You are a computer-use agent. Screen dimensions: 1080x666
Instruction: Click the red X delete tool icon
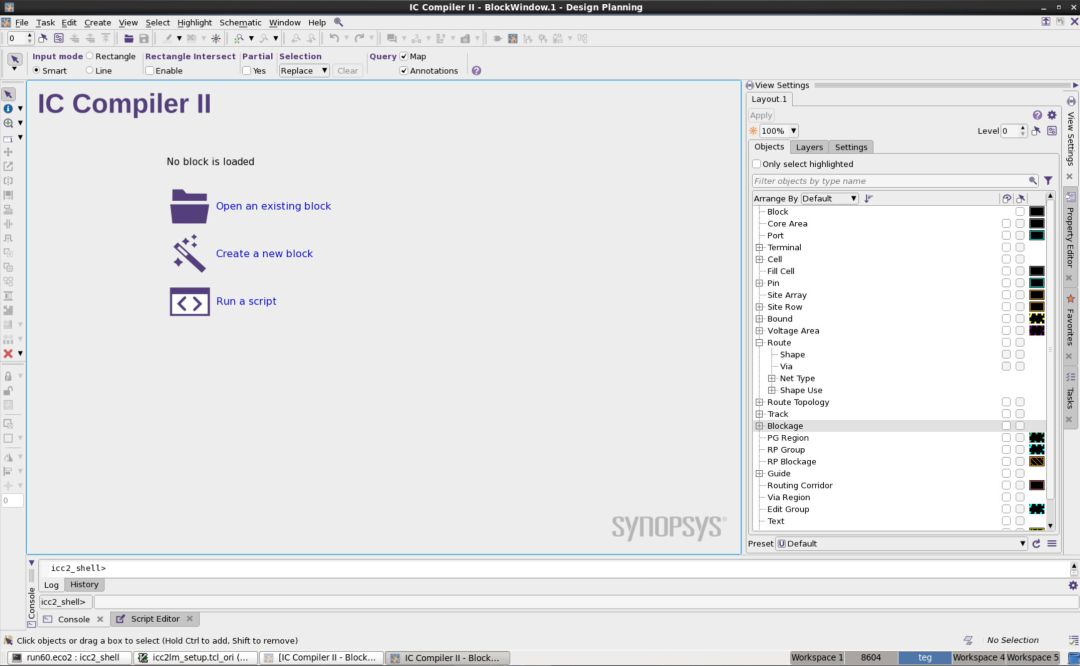(8, 353)
